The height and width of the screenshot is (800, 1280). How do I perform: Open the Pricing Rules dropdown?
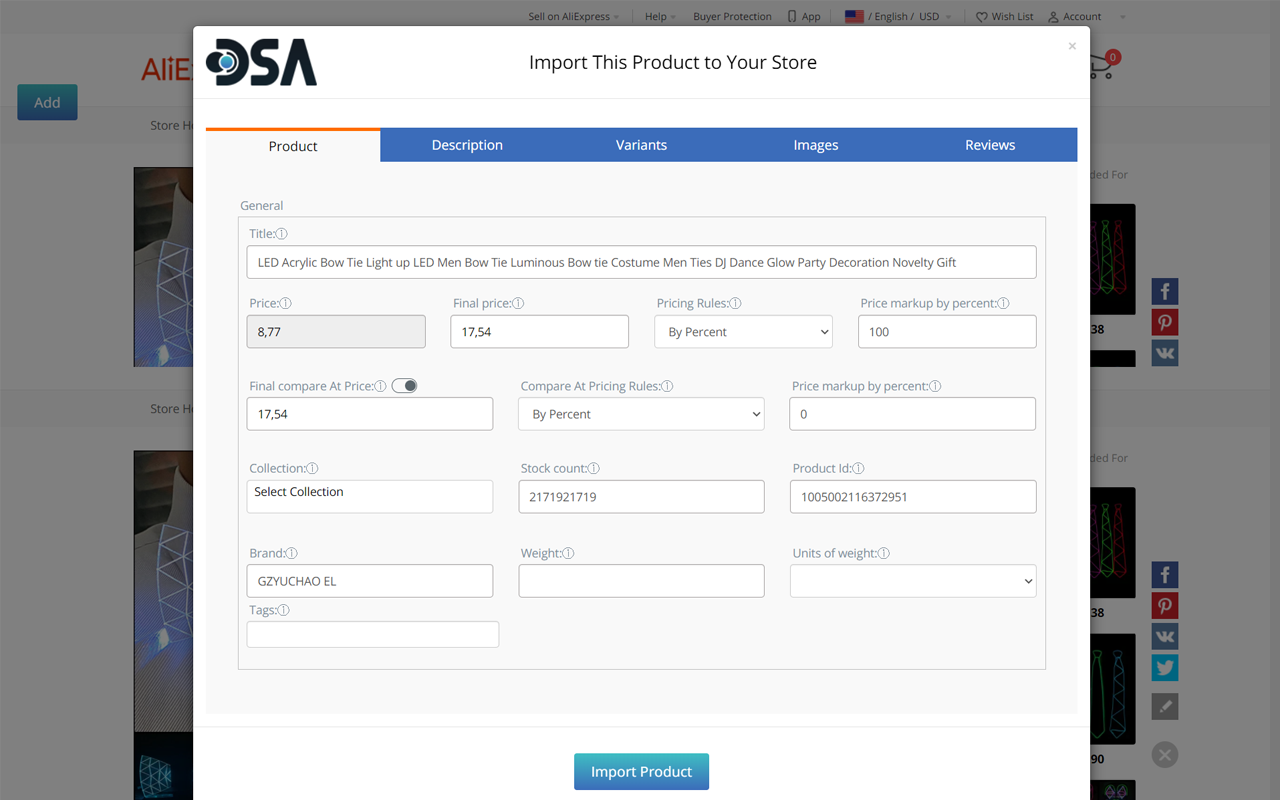click(743, 332)
